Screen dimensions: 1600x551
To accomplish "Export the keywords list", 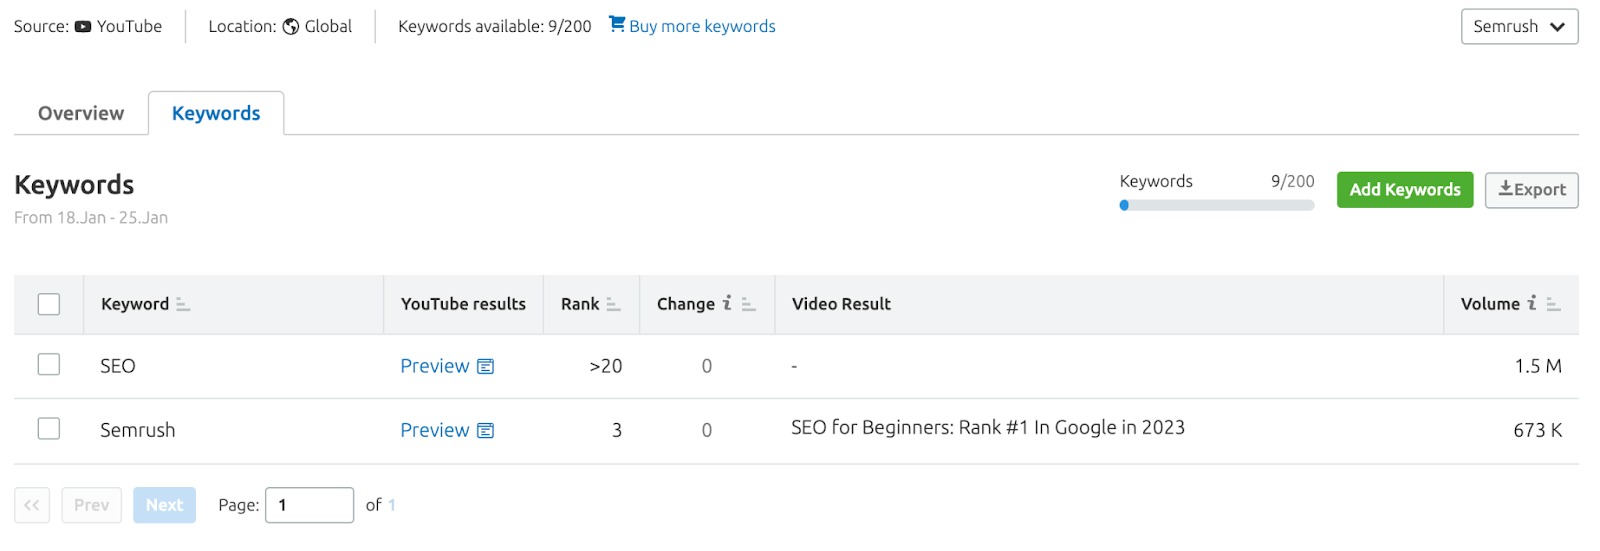I will (1531, 190).
